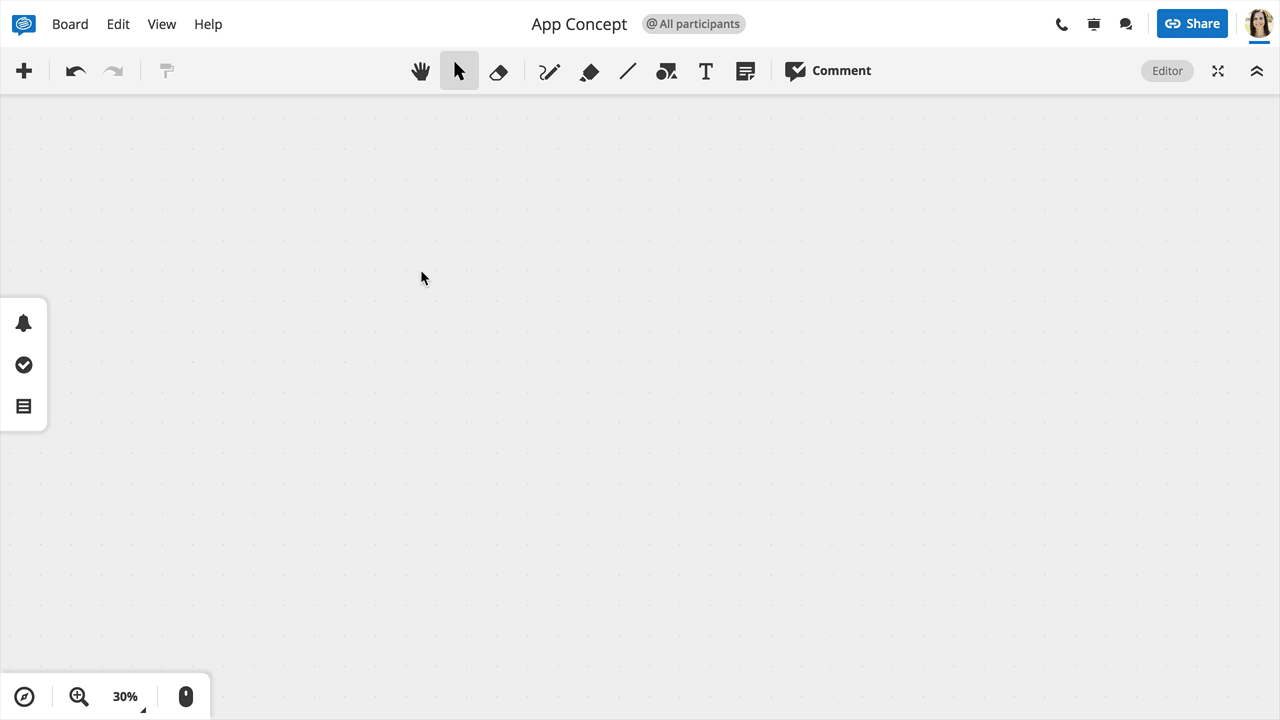Select the Line tool
Screen dimensions: 1280x720
(x=627, y=71)
